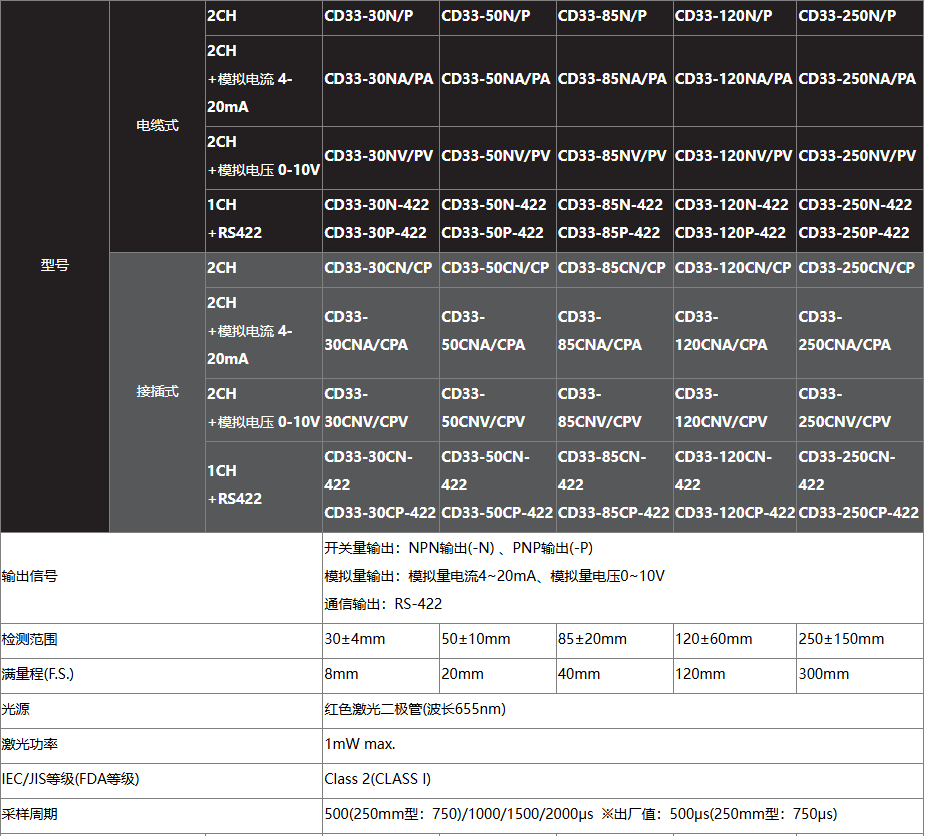Click the 接插式 category cell

157,392
